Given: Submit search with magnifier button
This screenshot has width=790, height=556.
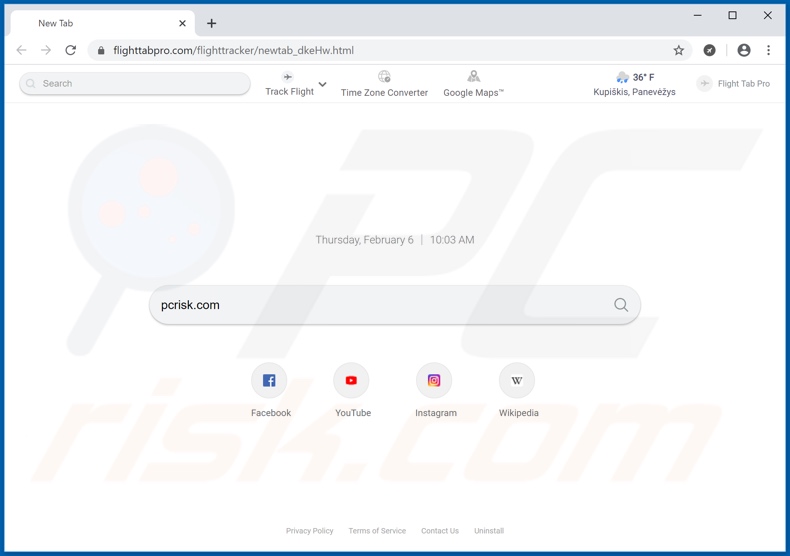Looking at the screenshot, I should (x=621, y=305).
